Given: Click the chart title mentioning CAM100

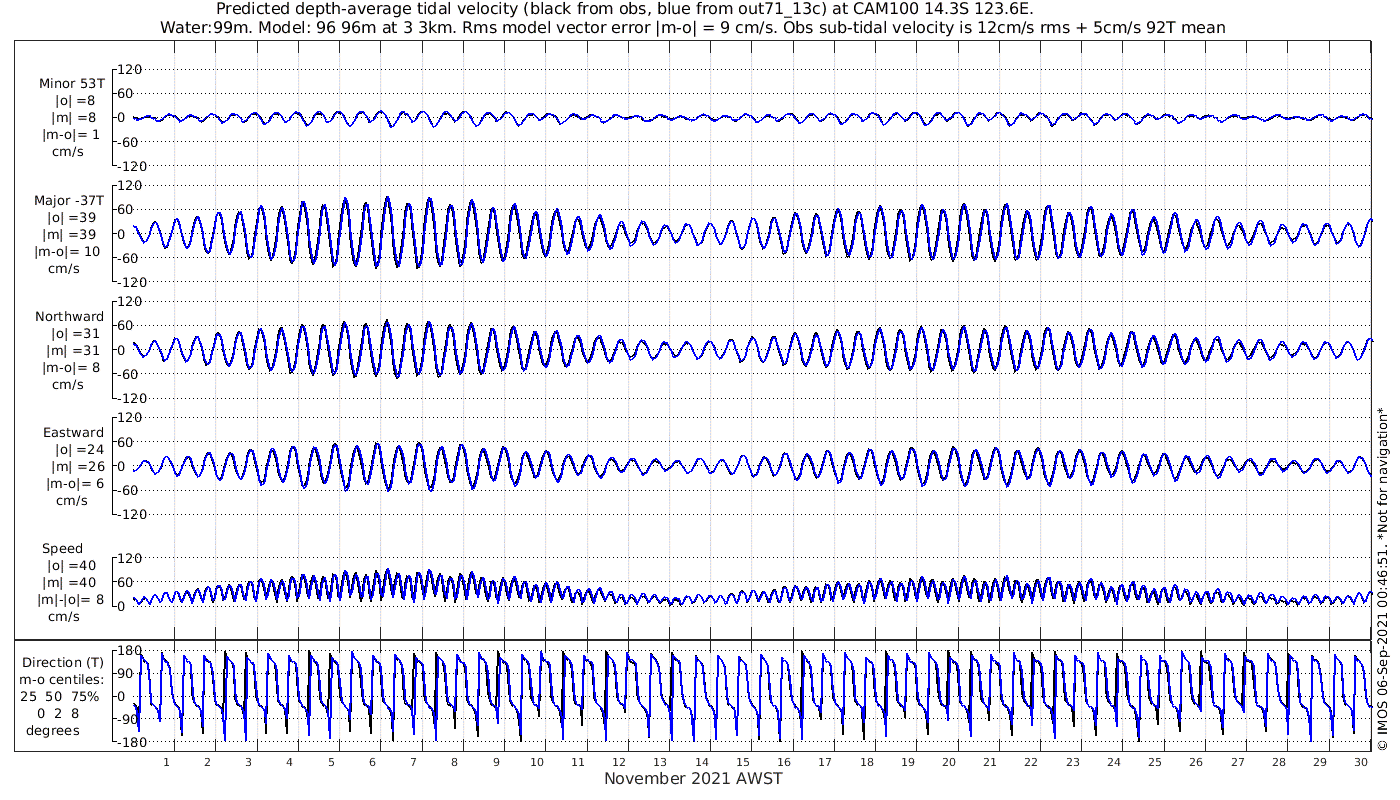Looking at the screenshot, I should [x=625, y=9].
